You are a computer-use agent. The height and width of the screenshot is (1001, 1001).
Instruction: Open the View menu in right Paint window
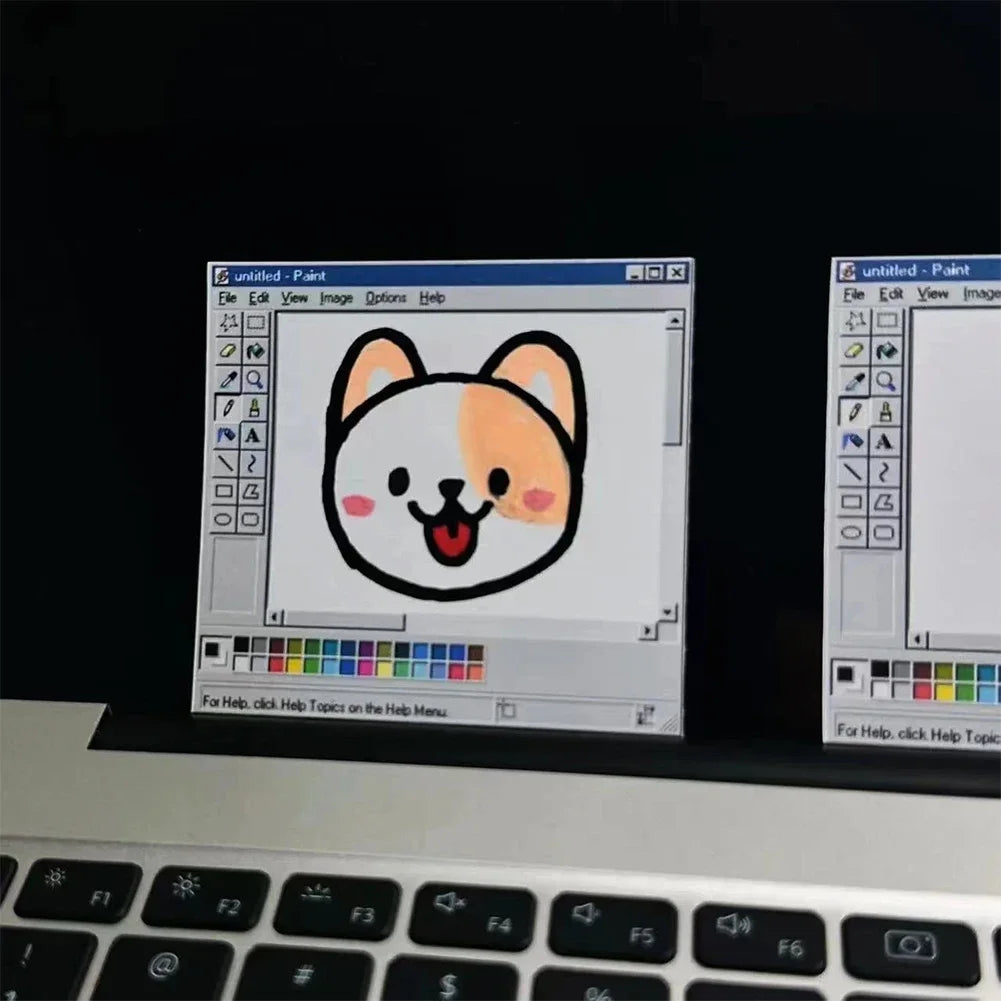coord(933,294)
